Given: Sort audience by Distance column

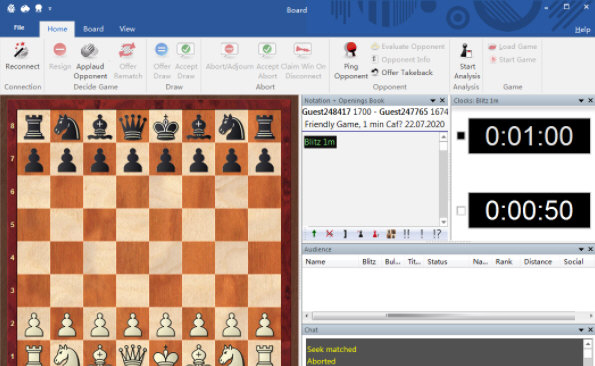Looking at the screenshot, I should point(537,262).
